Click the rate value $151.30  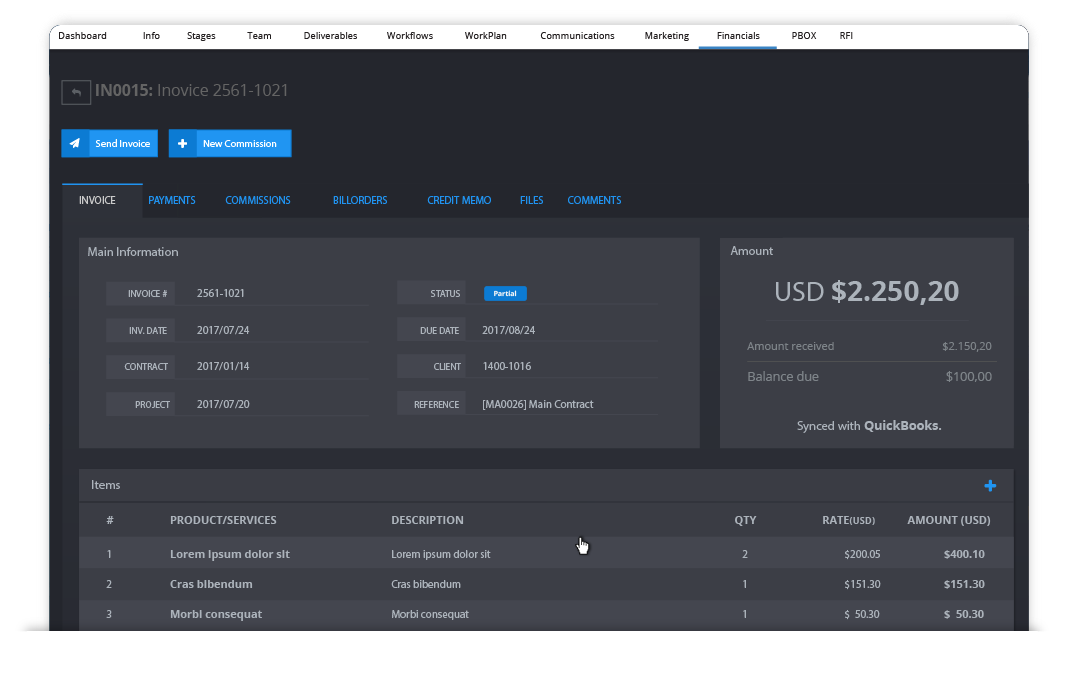862,584
